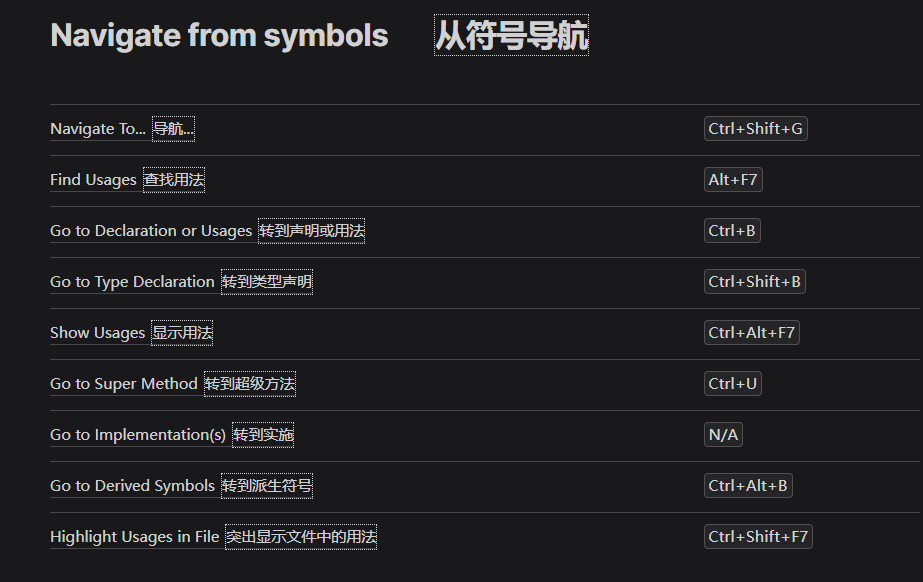The width and height of the screenshot is (923, 582).
Task: Select the Ctrl+Alt+B shortcut badge
Action: click(x=748, y=485)
